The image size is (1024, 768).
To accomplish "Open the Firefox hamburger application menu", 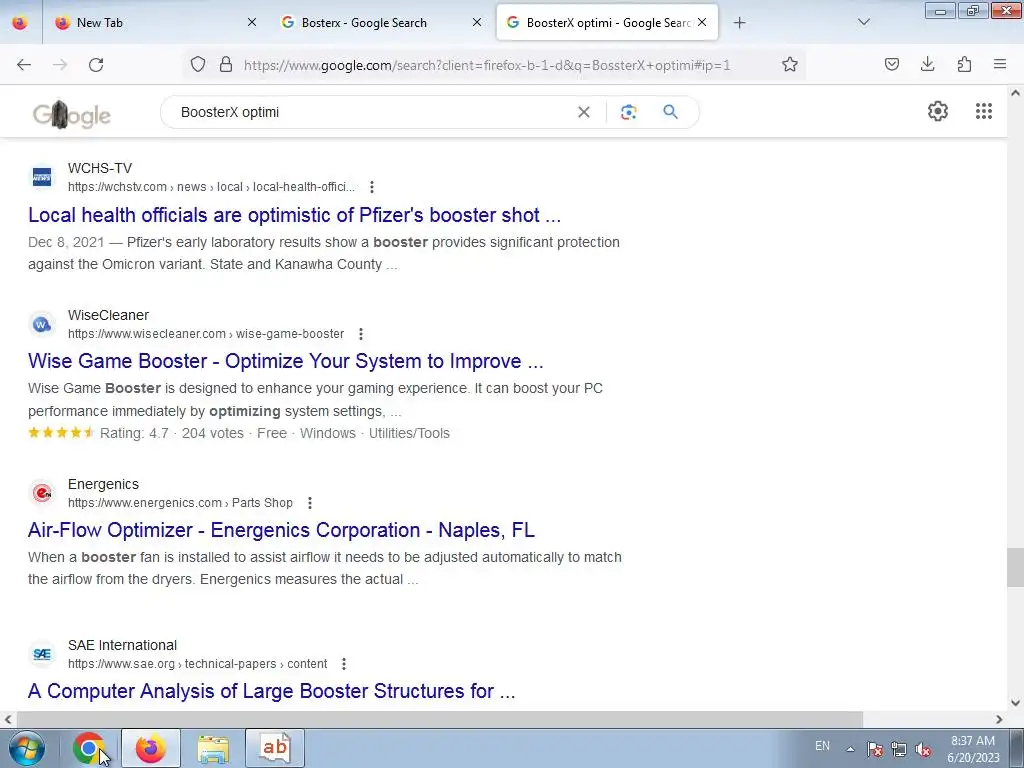I will 1000,64.
